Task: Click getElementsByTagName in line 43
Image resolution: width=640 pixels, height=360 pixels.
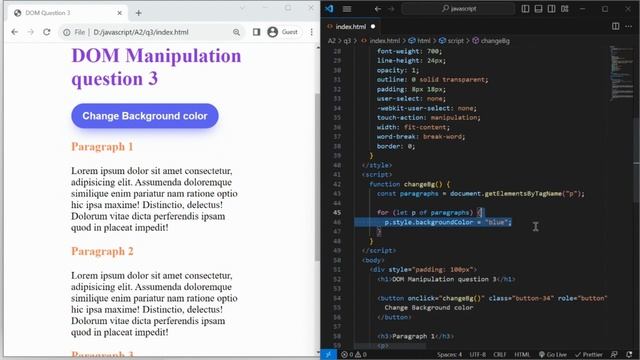Action: tap(523, 193)
